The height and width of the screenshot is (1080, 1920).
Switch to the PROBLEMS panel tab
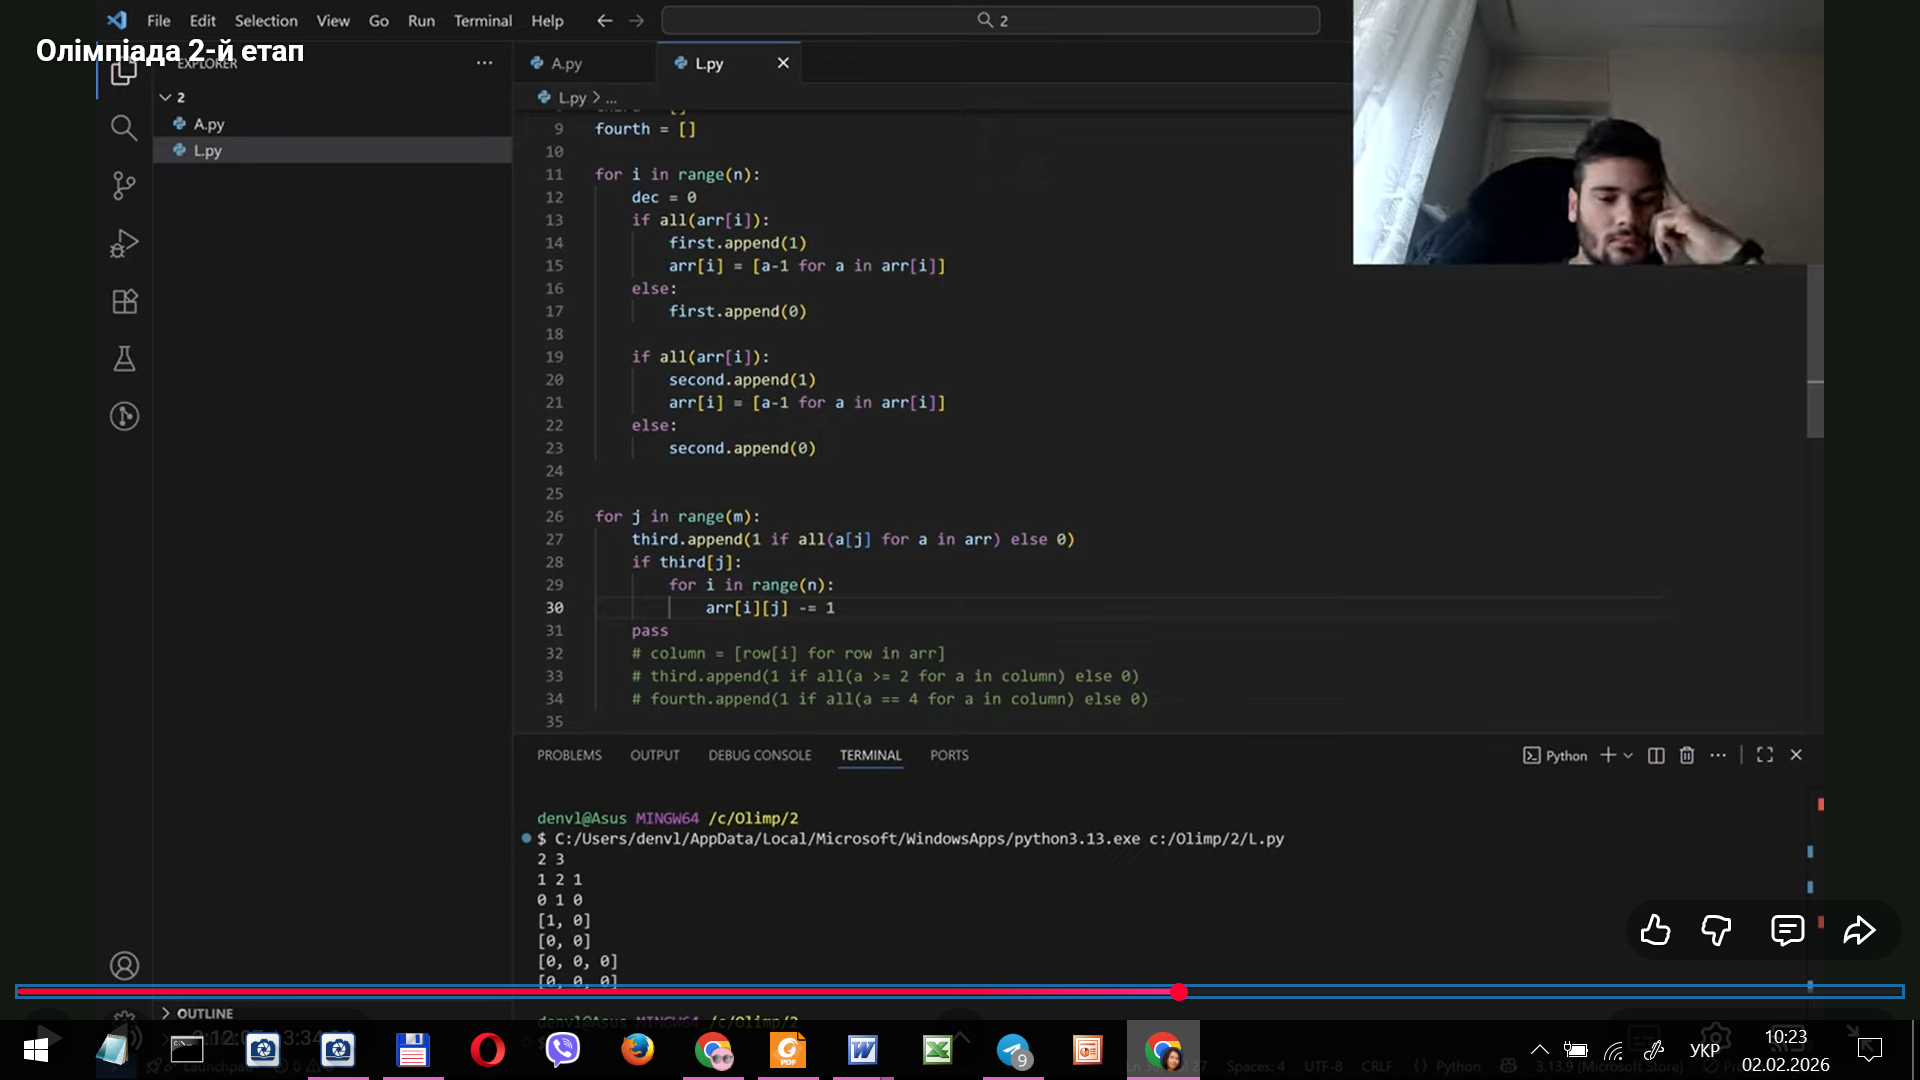click(569, 755)
